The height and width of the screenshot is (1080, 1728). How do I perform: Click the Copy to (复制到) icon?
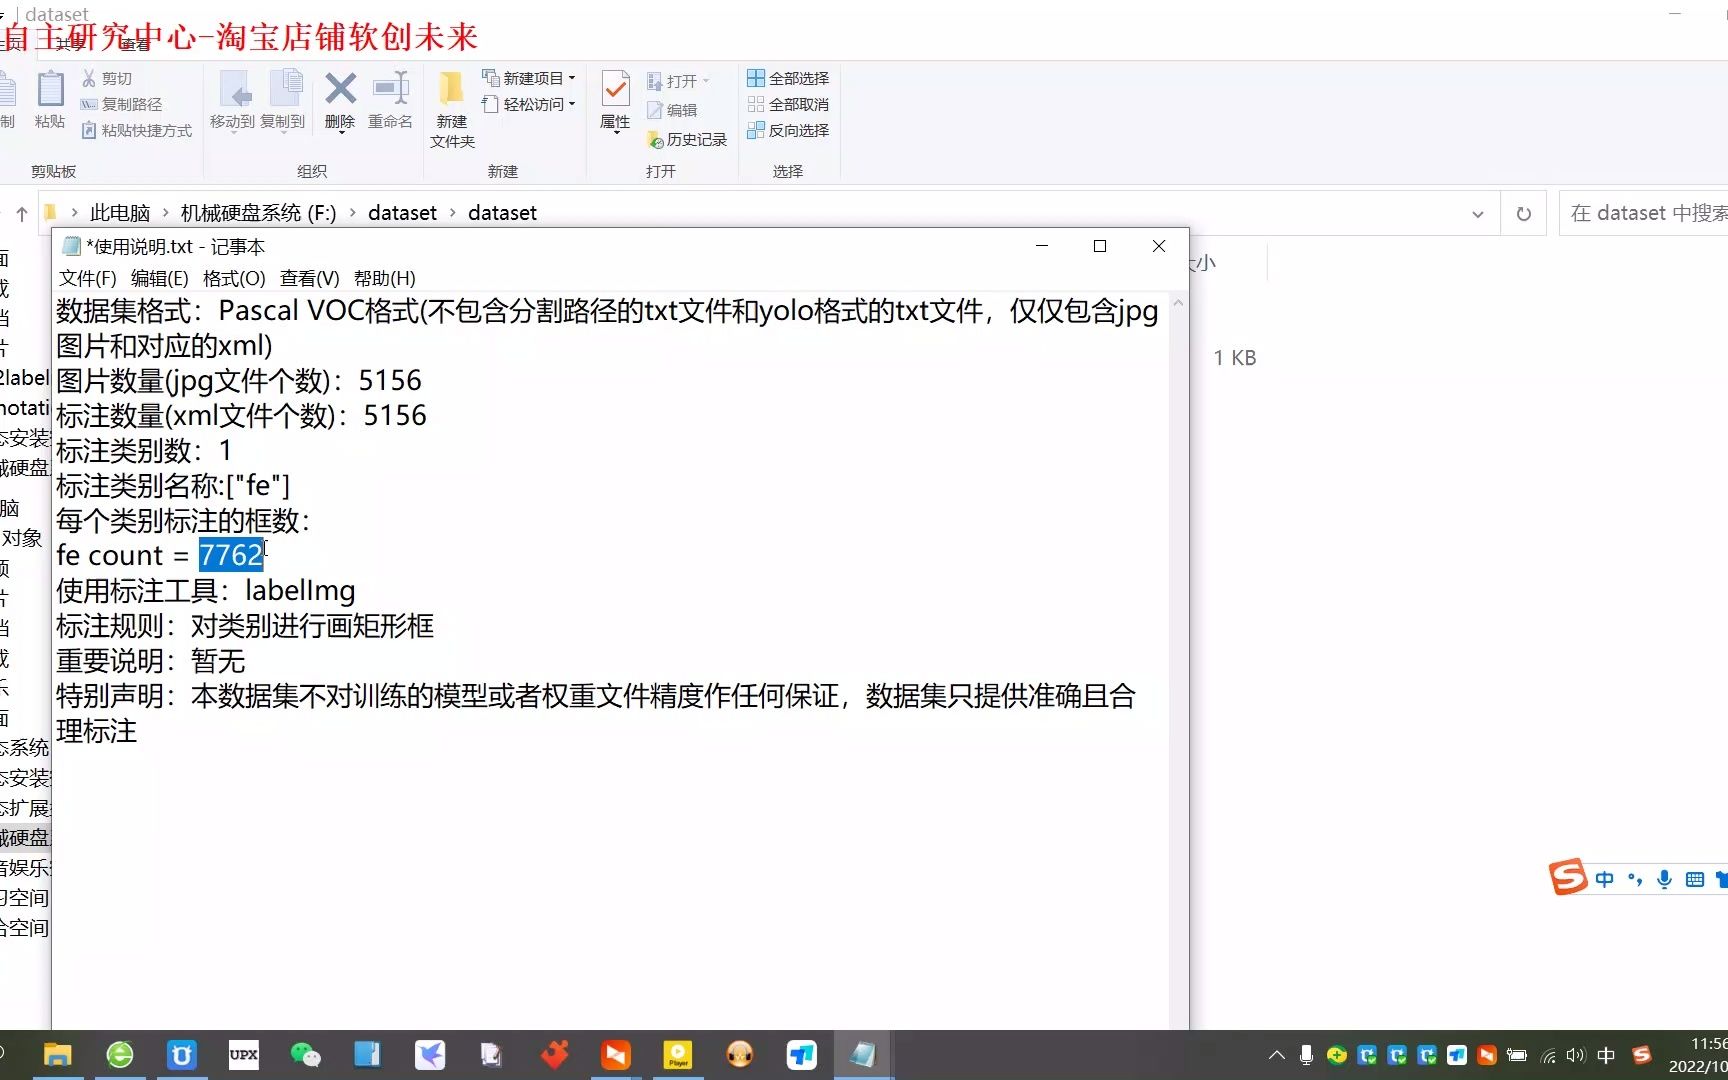tap(283, 99)
